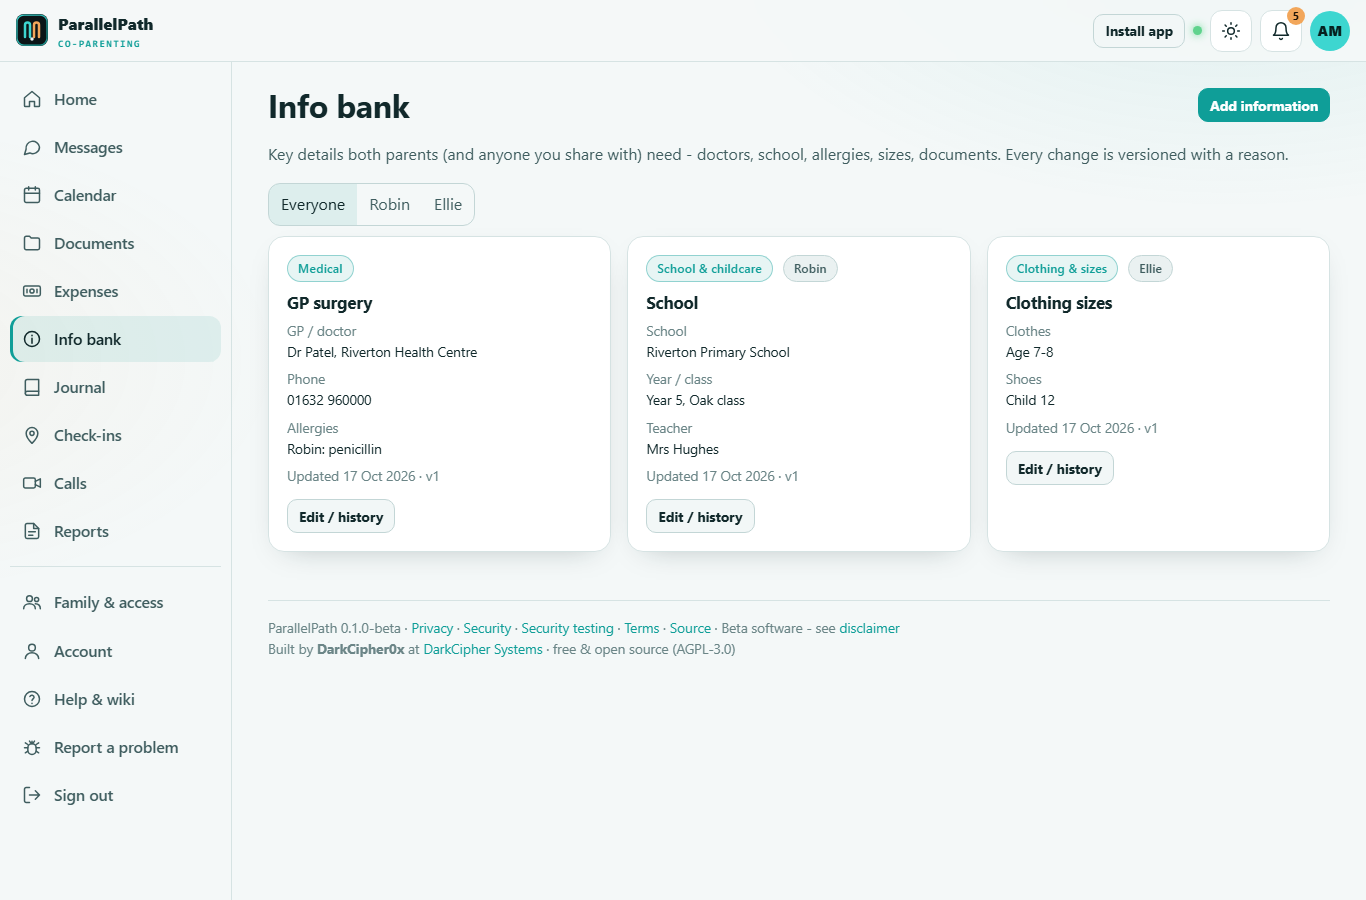Click the Calls video camera icon
Viewport: 1366px width, 900px height.
click(x=32, y=483)
